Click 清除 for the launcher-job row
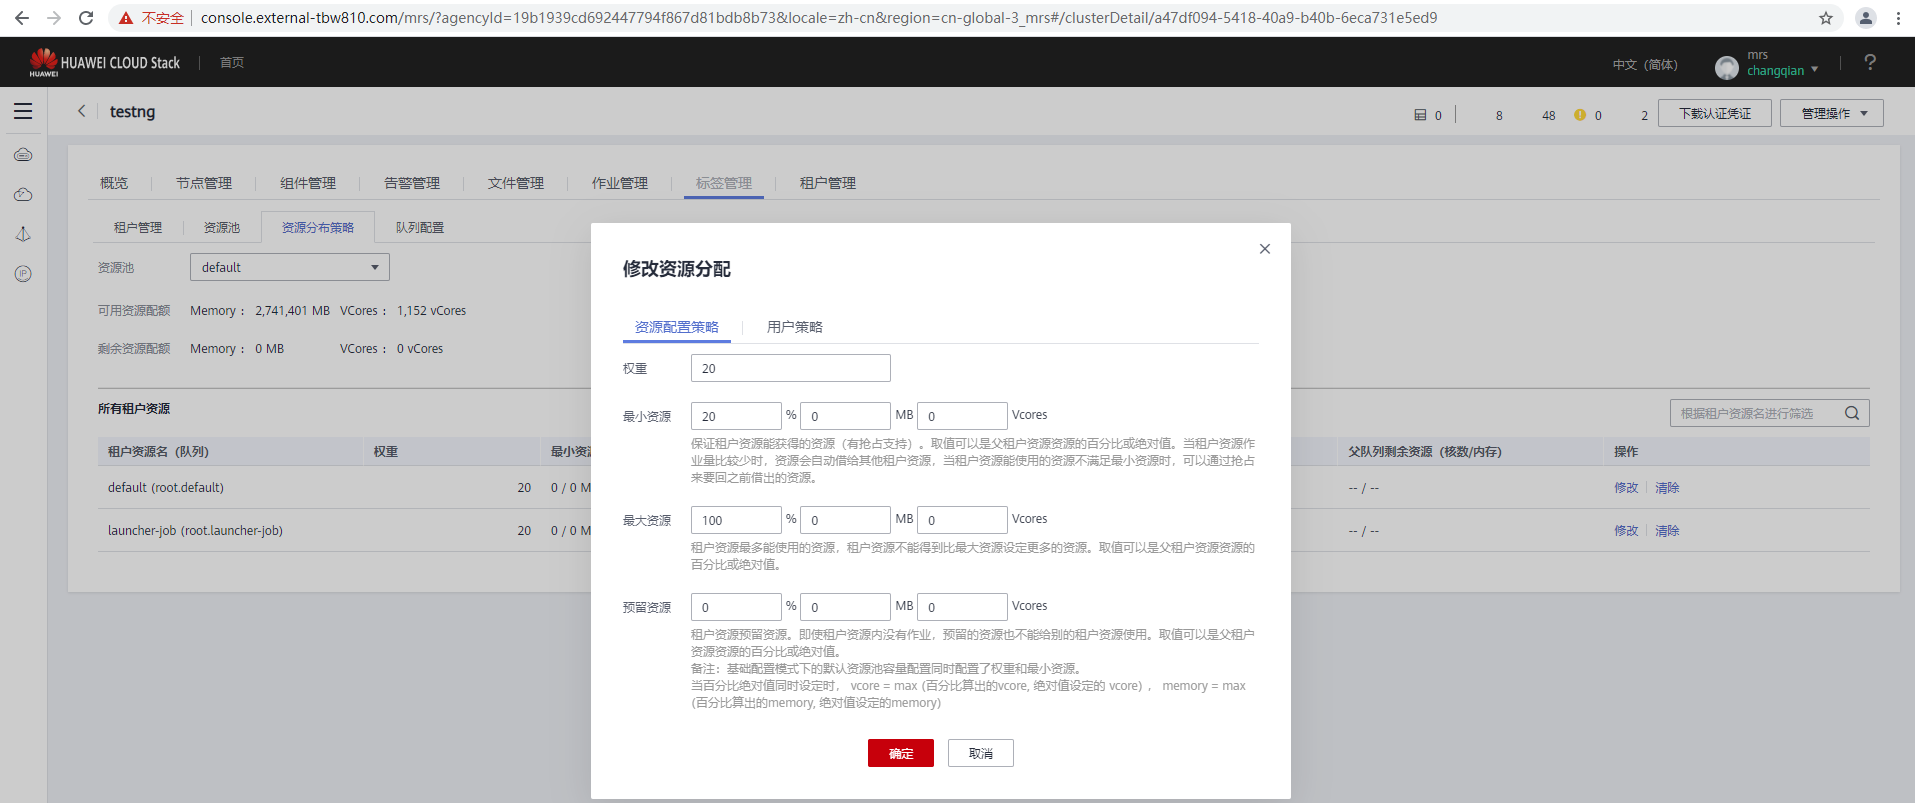The image size is (1915, 803). pos(1667,531)
